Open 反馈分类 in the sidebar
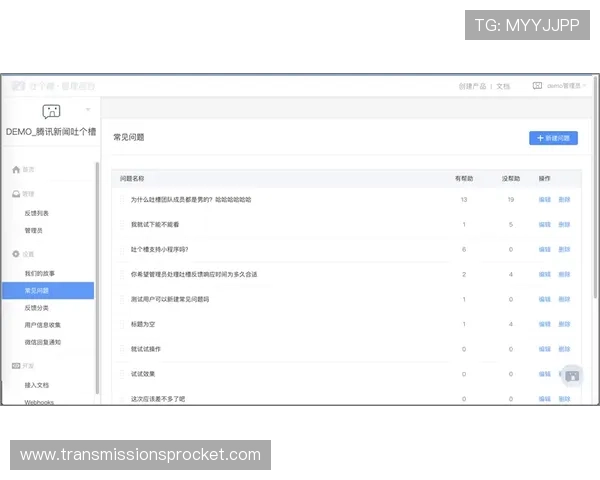This screenshot has width=600, height=480. [37, 308]
